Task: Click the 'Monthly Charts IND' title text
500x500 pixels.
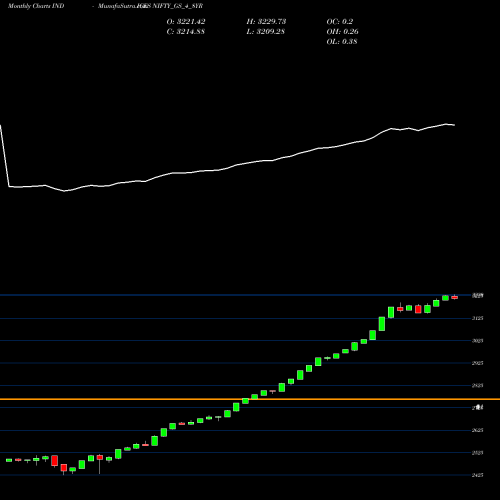Action: point(36,6)
